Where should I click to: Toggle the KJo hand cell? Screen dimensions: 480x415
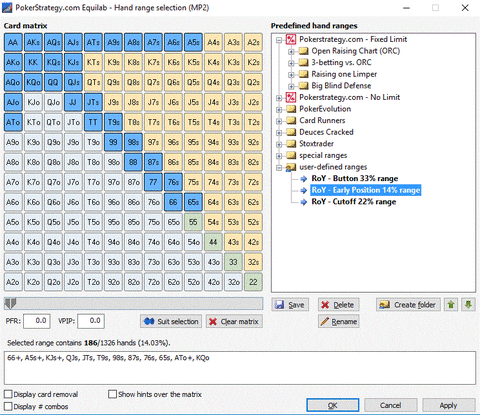coord(33,102)
